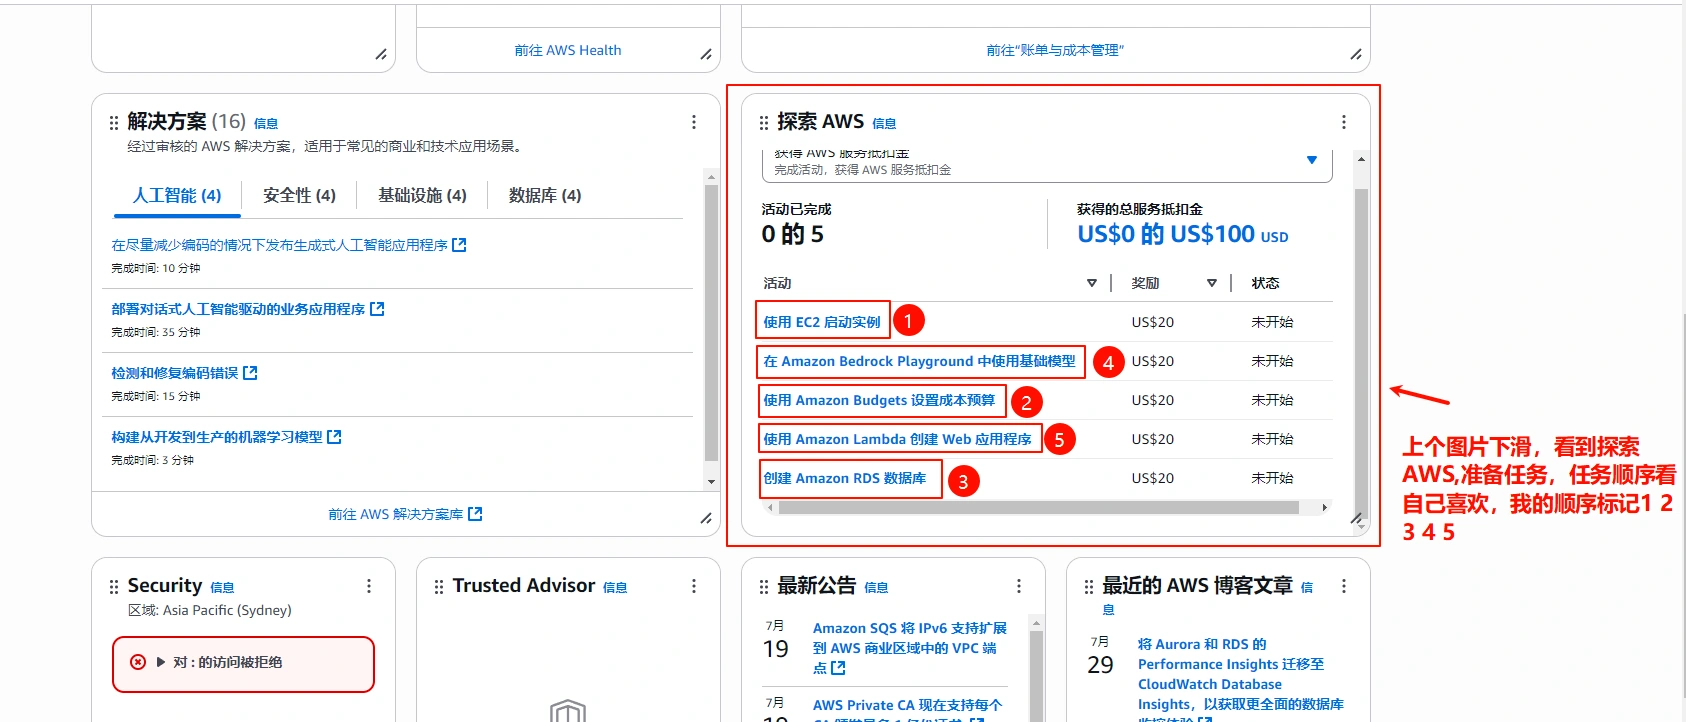Click the 探索 AWS widget resize handle
Screen dimensions: 1686x722
[1356, 518]
